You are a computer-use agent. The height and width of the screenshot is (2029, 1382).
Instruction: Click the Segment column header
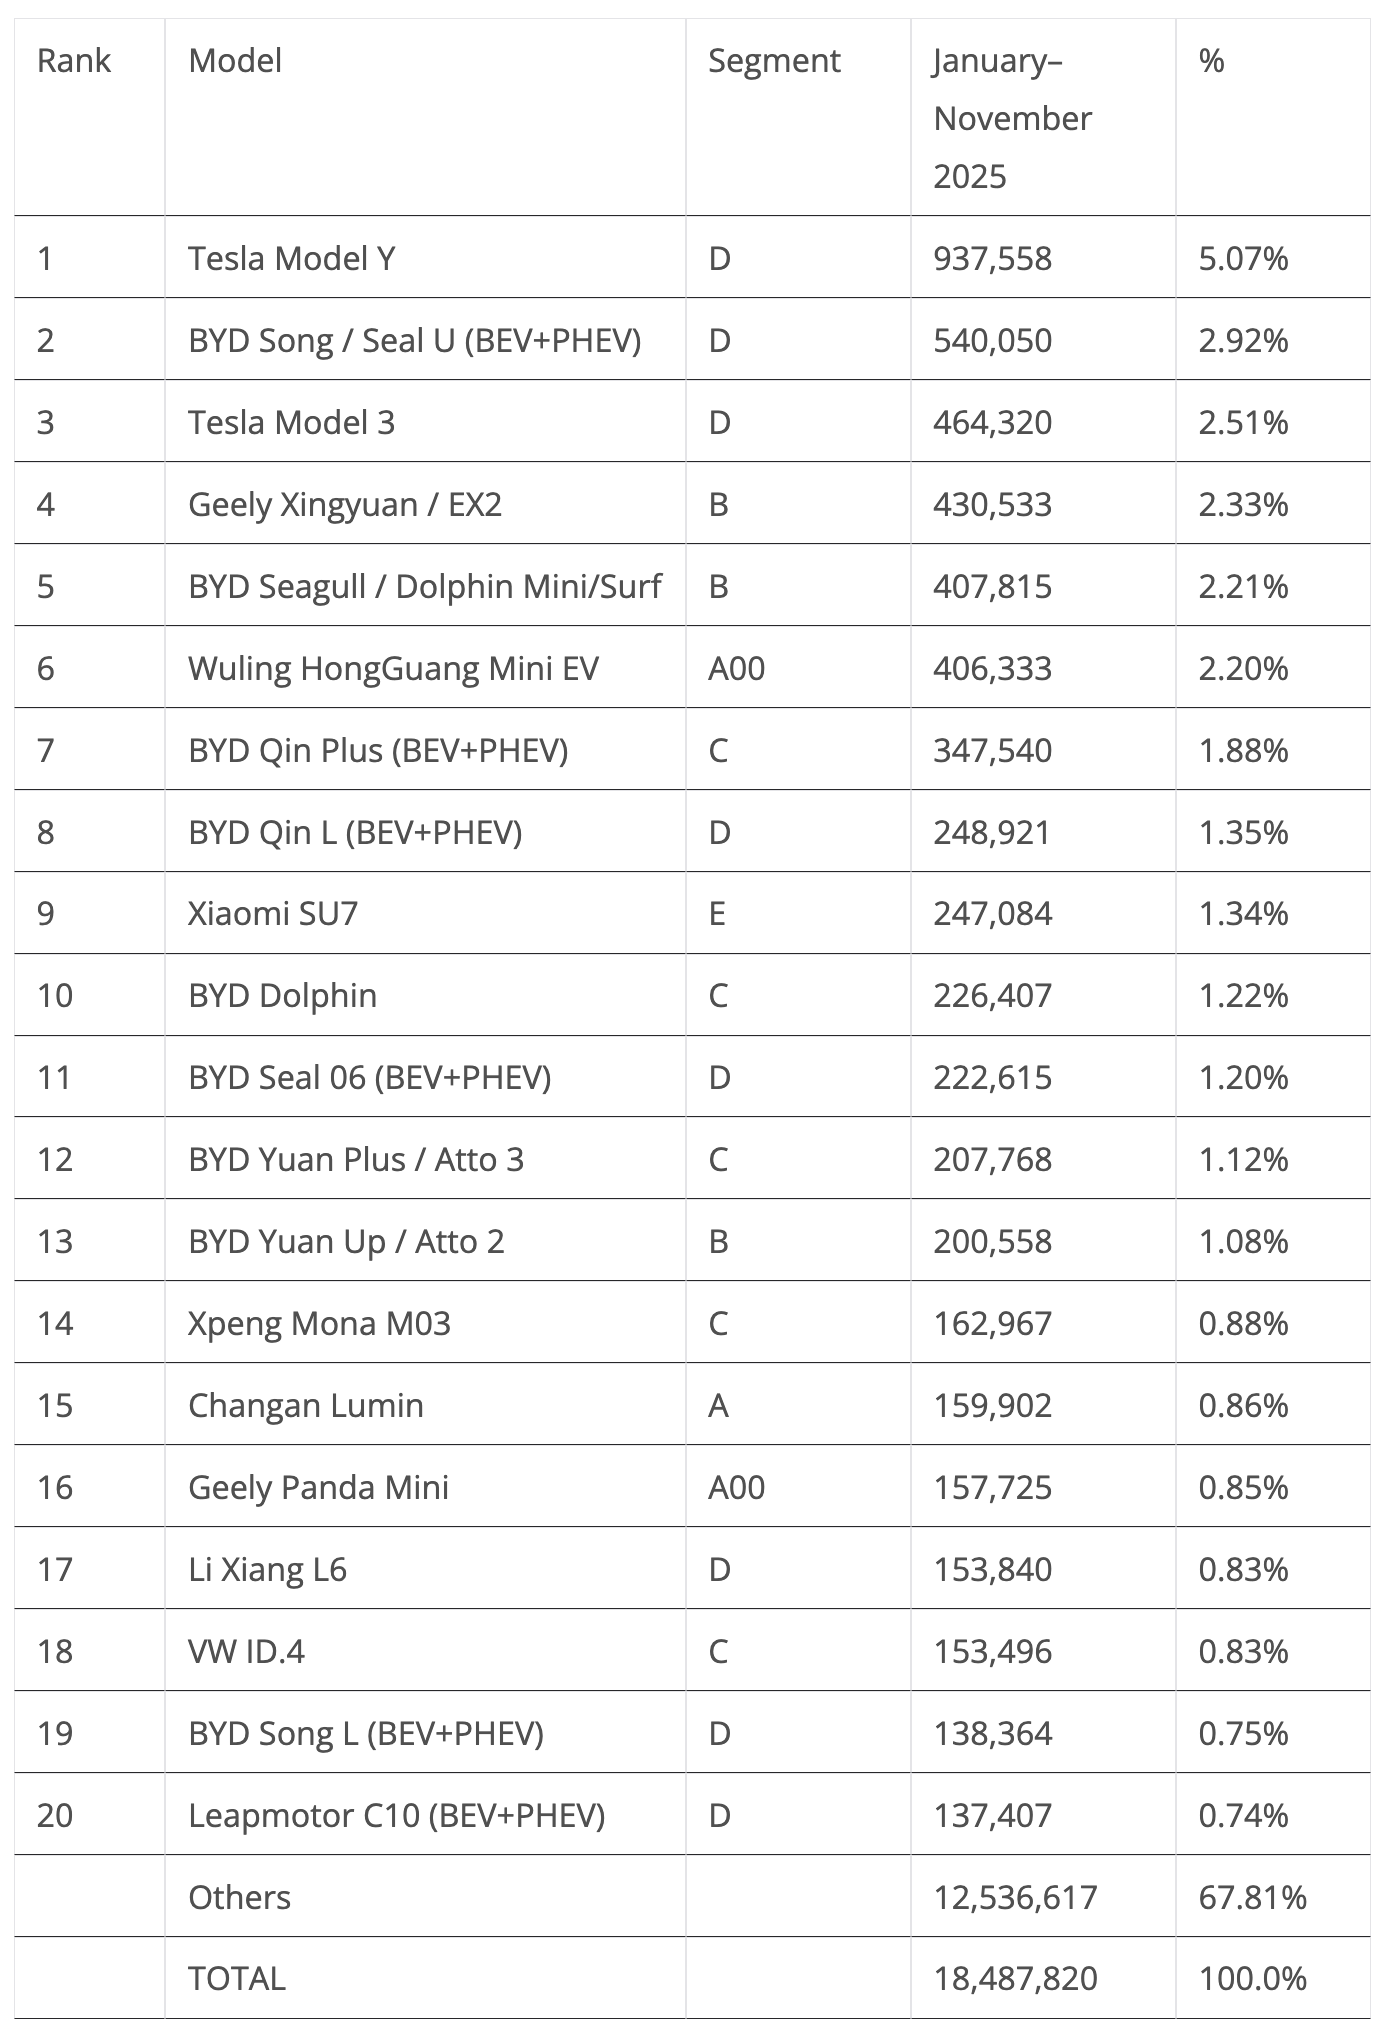[x=774, y=61]
